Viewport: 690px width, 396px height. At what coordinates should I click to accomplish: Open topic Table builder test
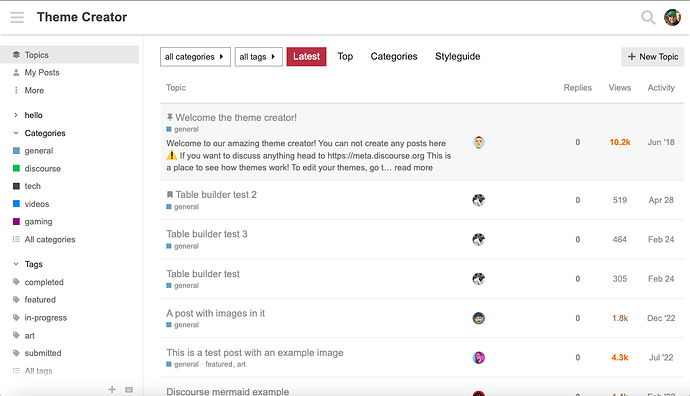[x=203, y=274]
